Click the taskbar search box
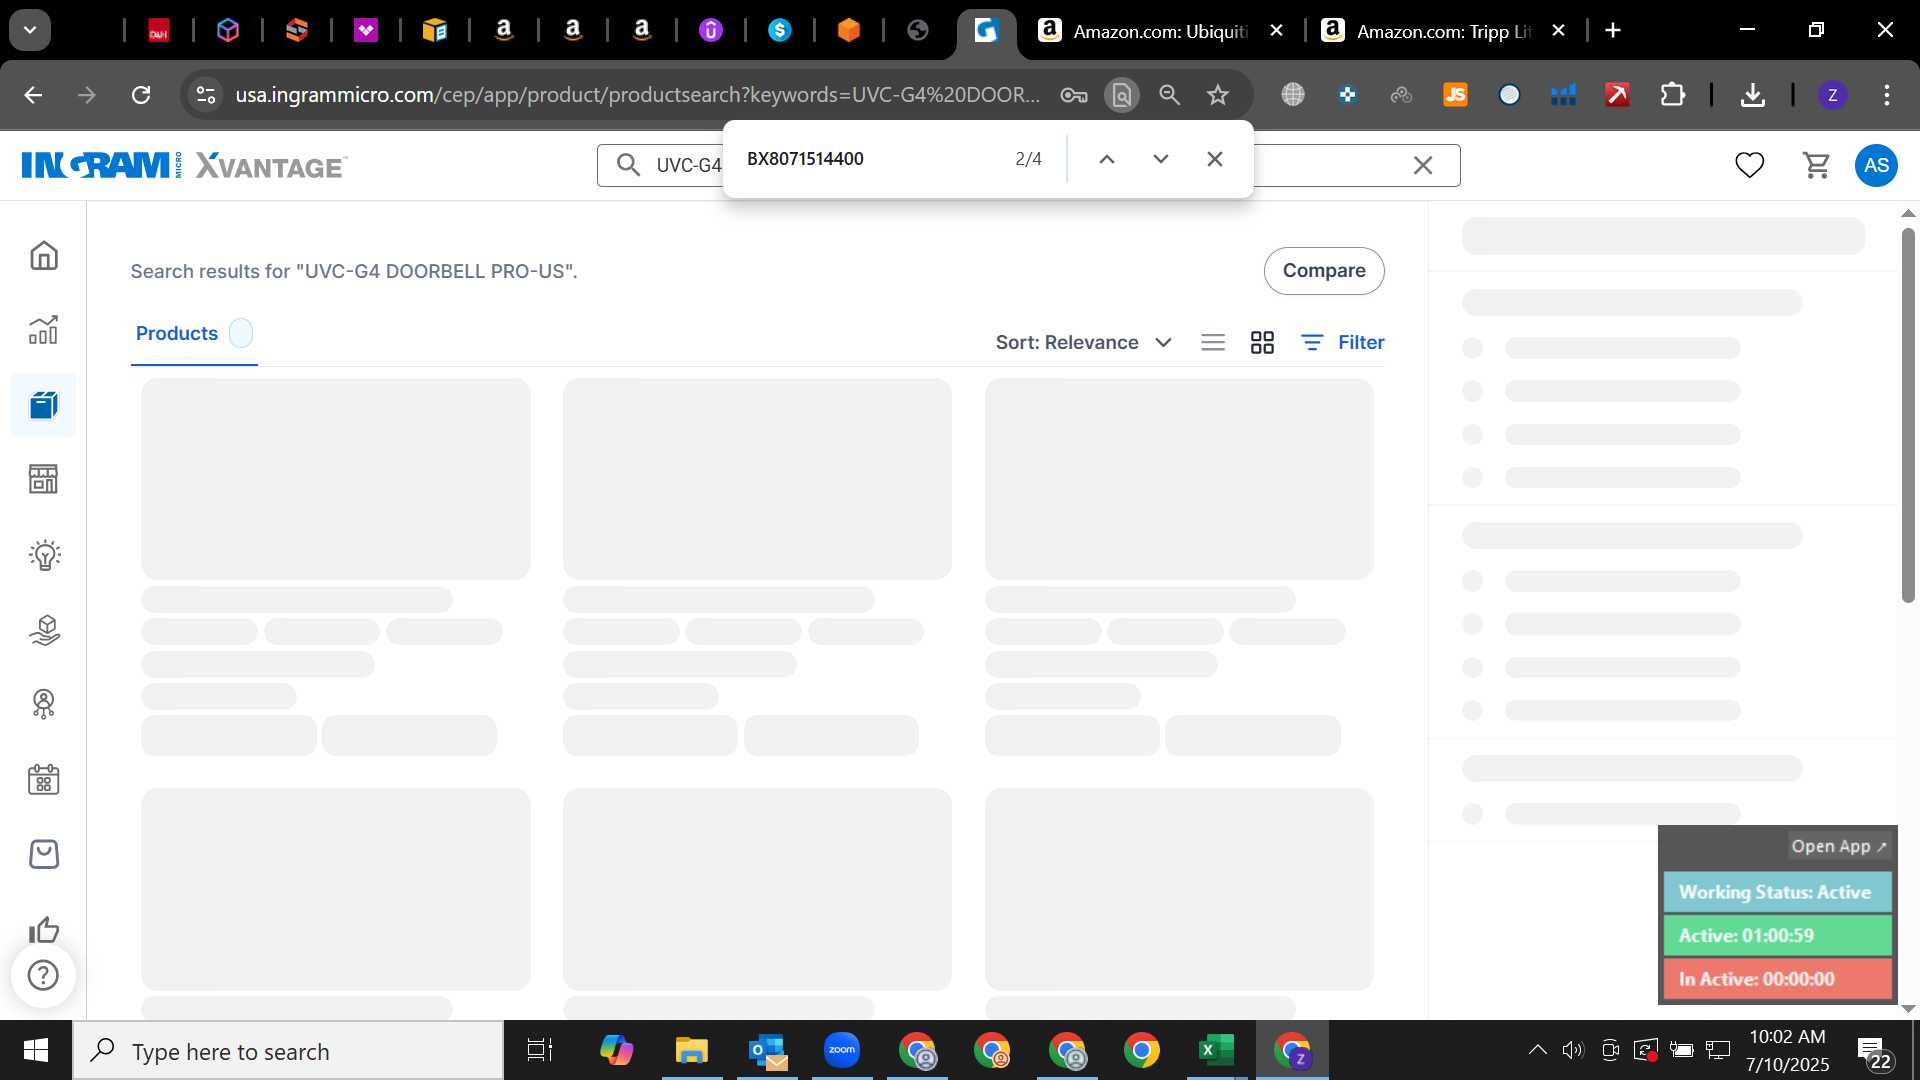The image size is (1920, 1080). click(288, 1051)
